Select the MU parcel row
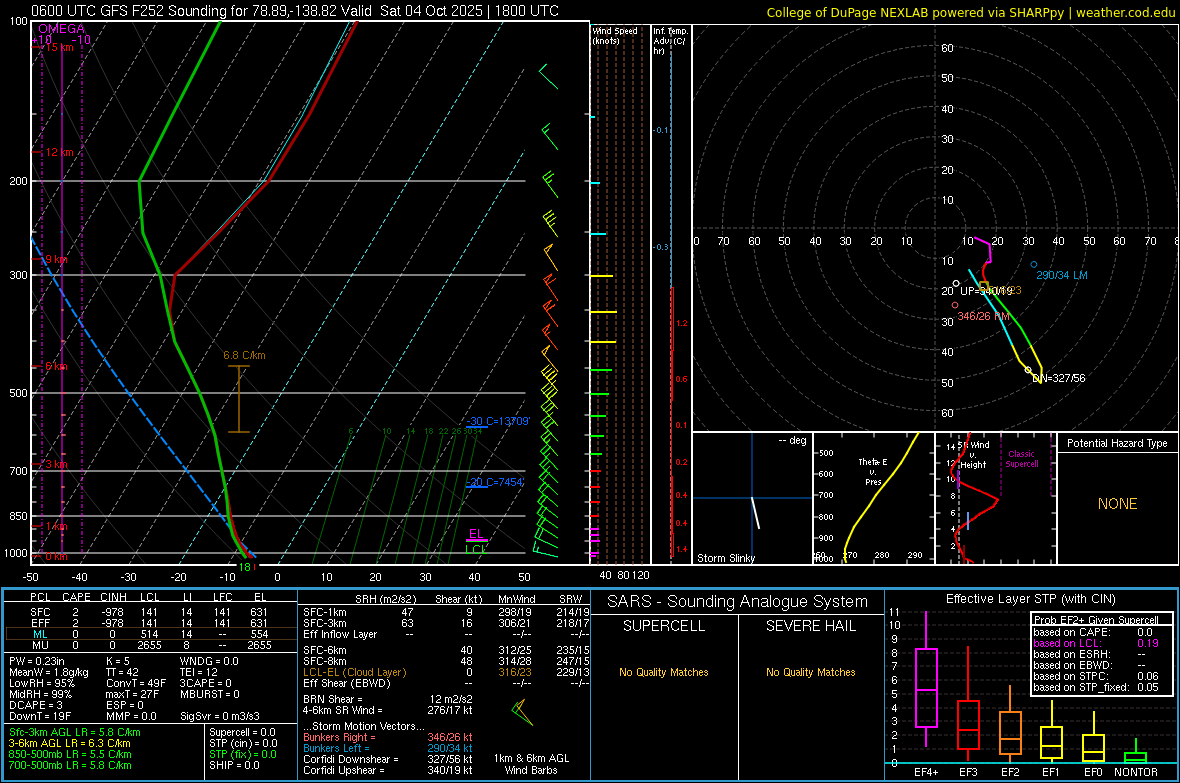 [150, 645]
